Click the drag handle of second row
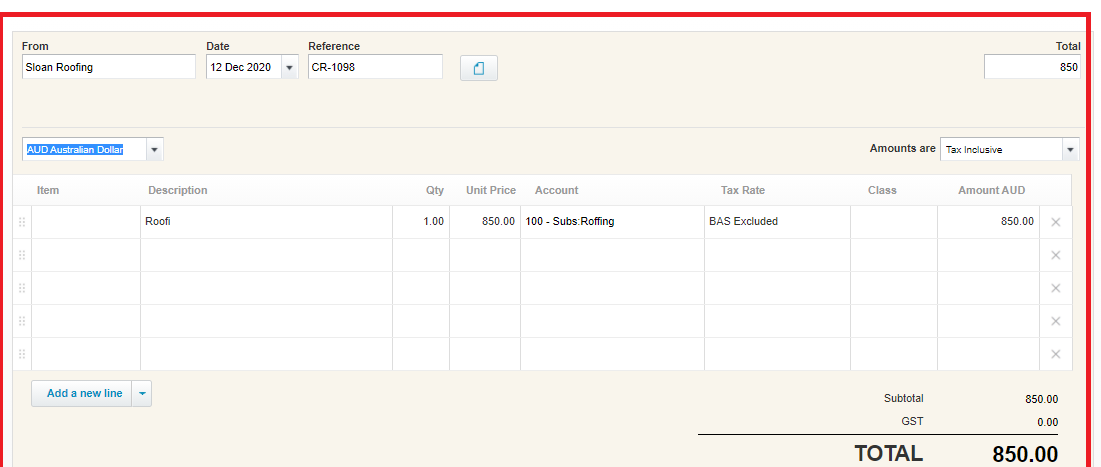 tap(22, 255)
